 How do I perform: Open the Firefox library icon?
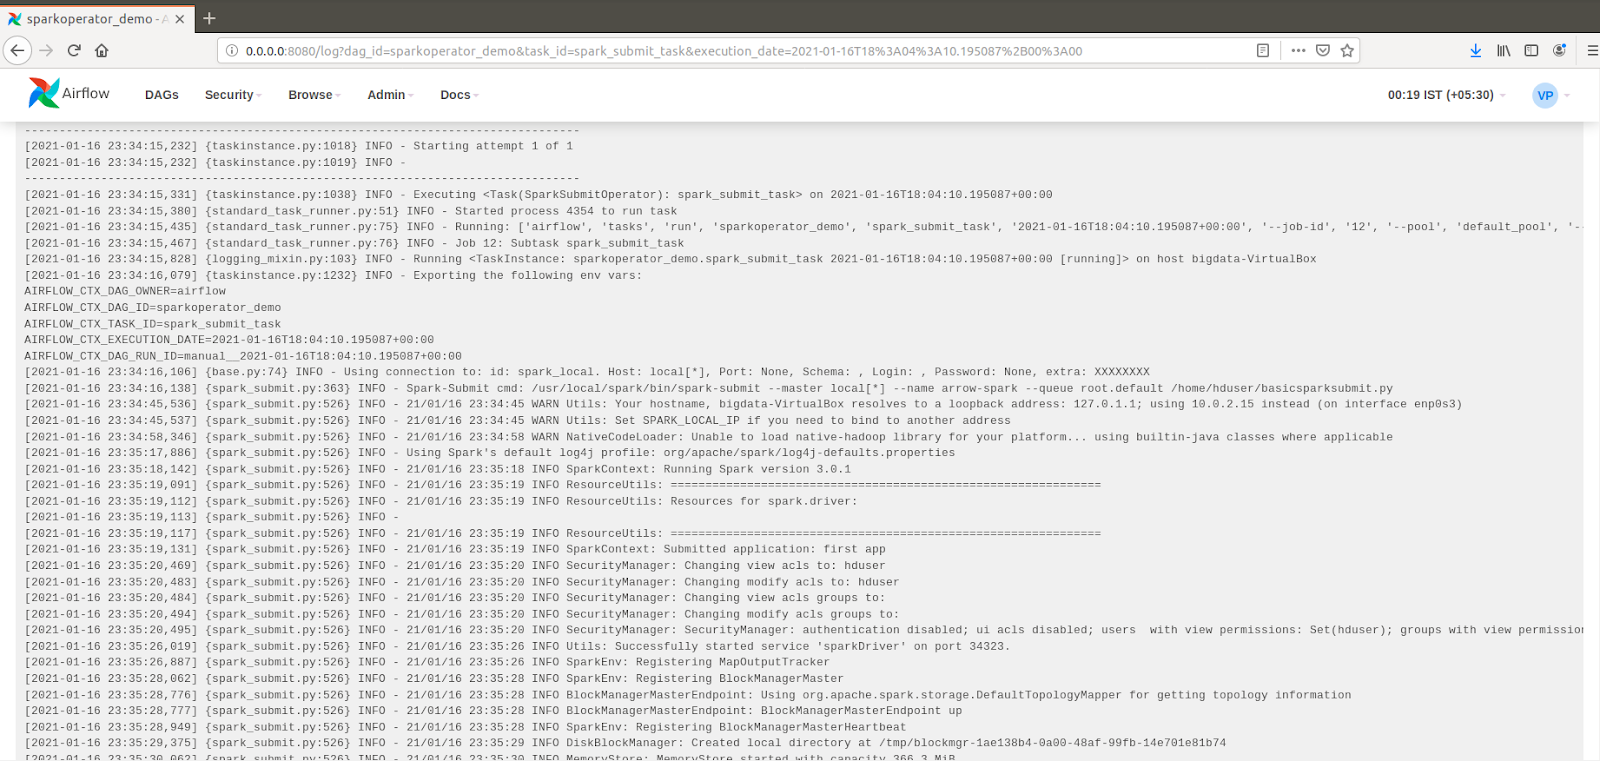1503,50
